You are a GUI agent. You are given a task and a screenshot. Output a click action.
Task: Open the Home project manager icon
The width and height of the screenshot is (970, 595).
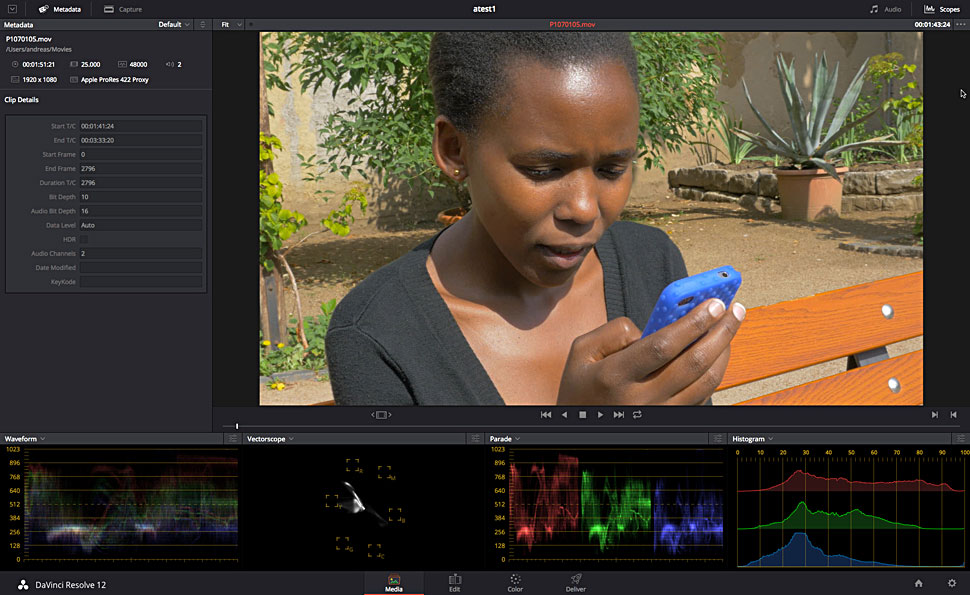click(x=918, y=583)
